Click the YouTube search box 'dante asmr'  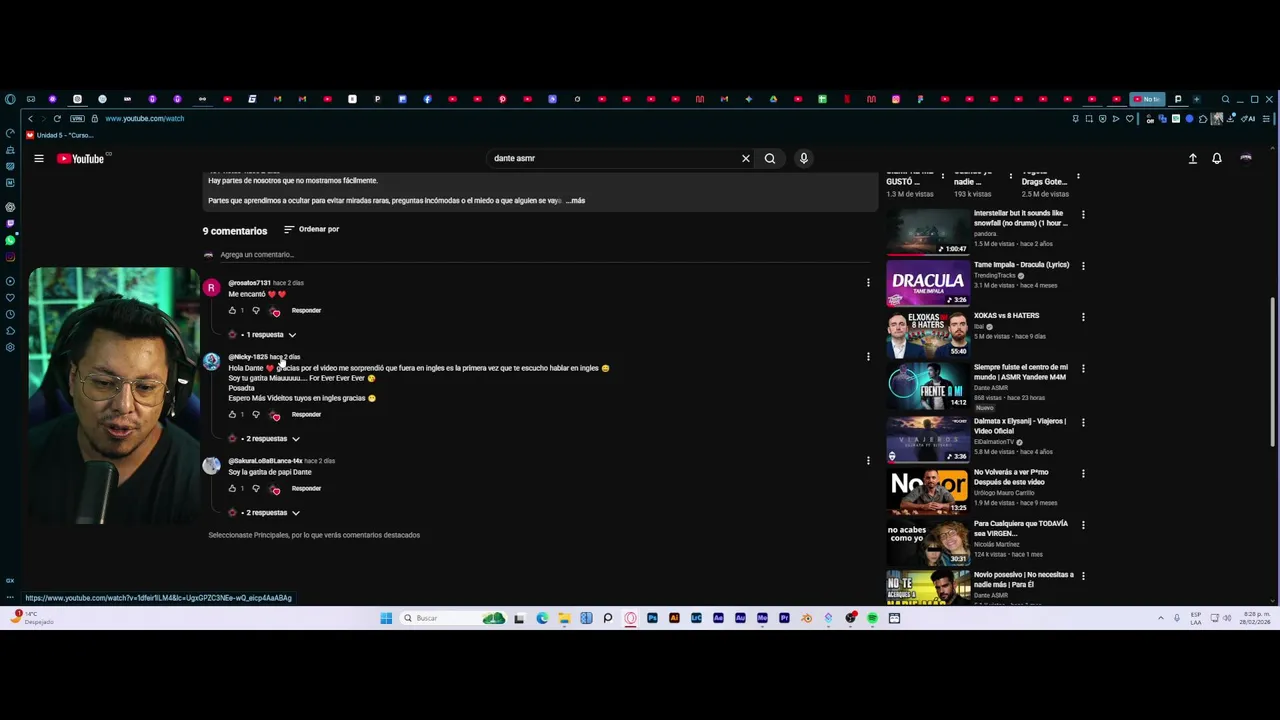click(x=610, y=158)
